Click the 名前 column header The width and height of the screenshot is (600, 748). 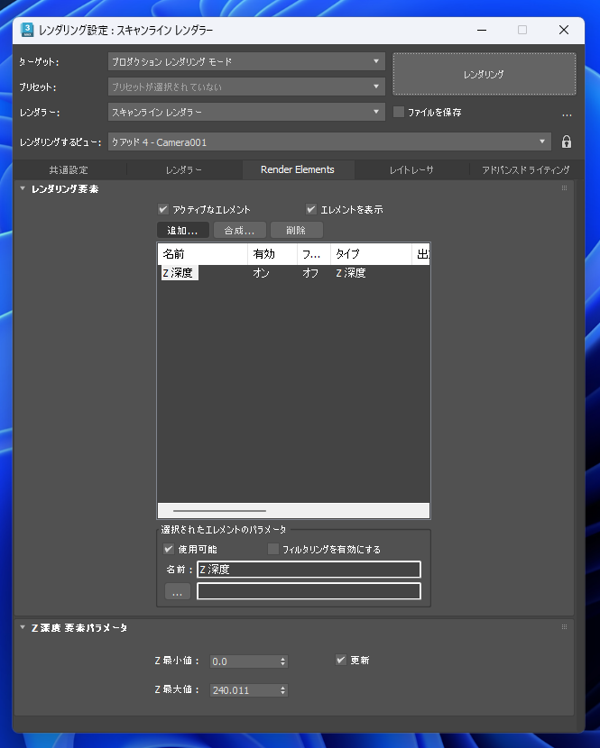pyautogui.click(x=203, y=254)
